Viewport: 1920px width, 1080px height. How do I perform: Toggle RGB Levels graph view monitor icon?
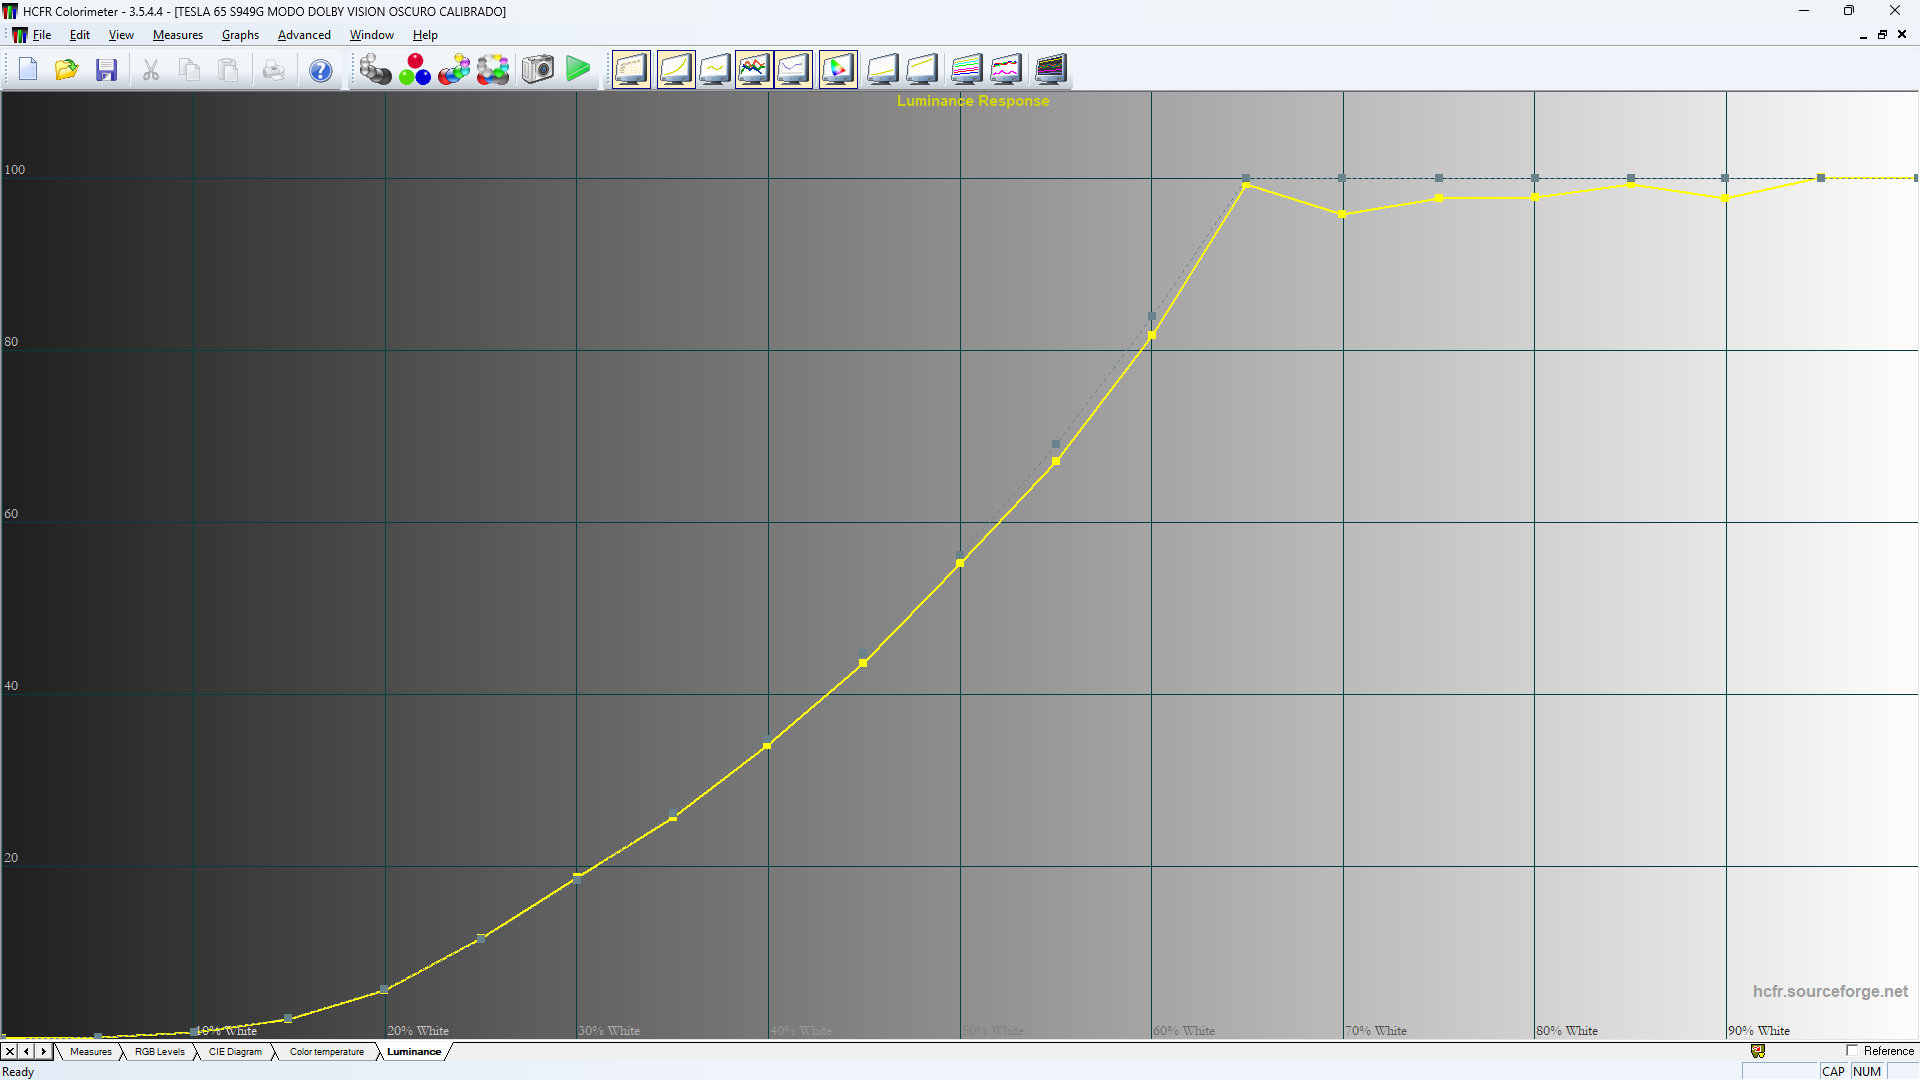[x=754, y=70]
